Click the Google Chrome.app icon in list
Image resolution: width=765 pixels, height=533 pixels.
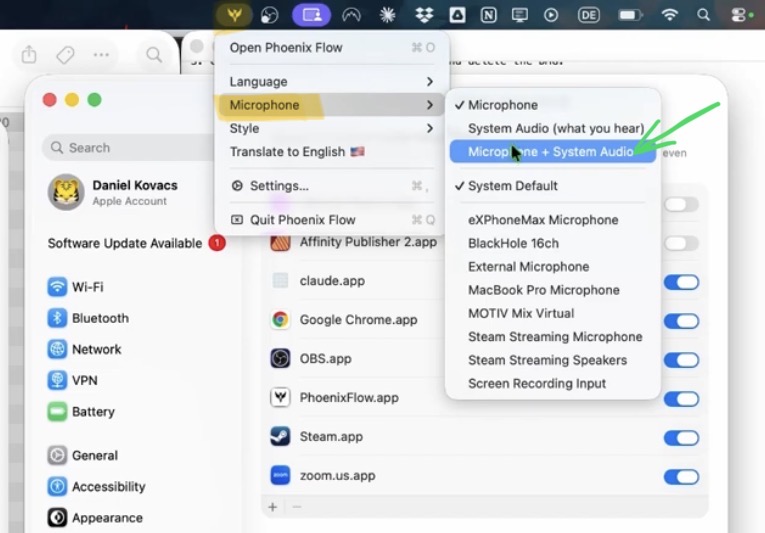click(x=280, y=320)
